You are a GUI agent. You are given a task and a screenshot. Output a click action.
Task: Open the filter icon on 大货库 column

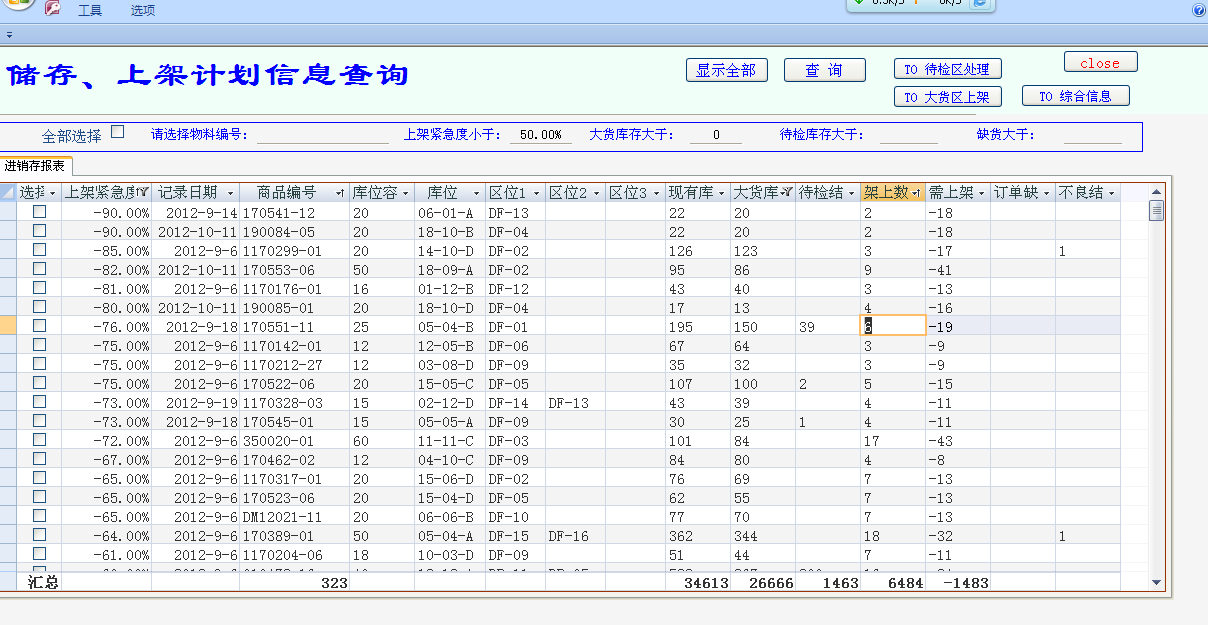[786, 193]
